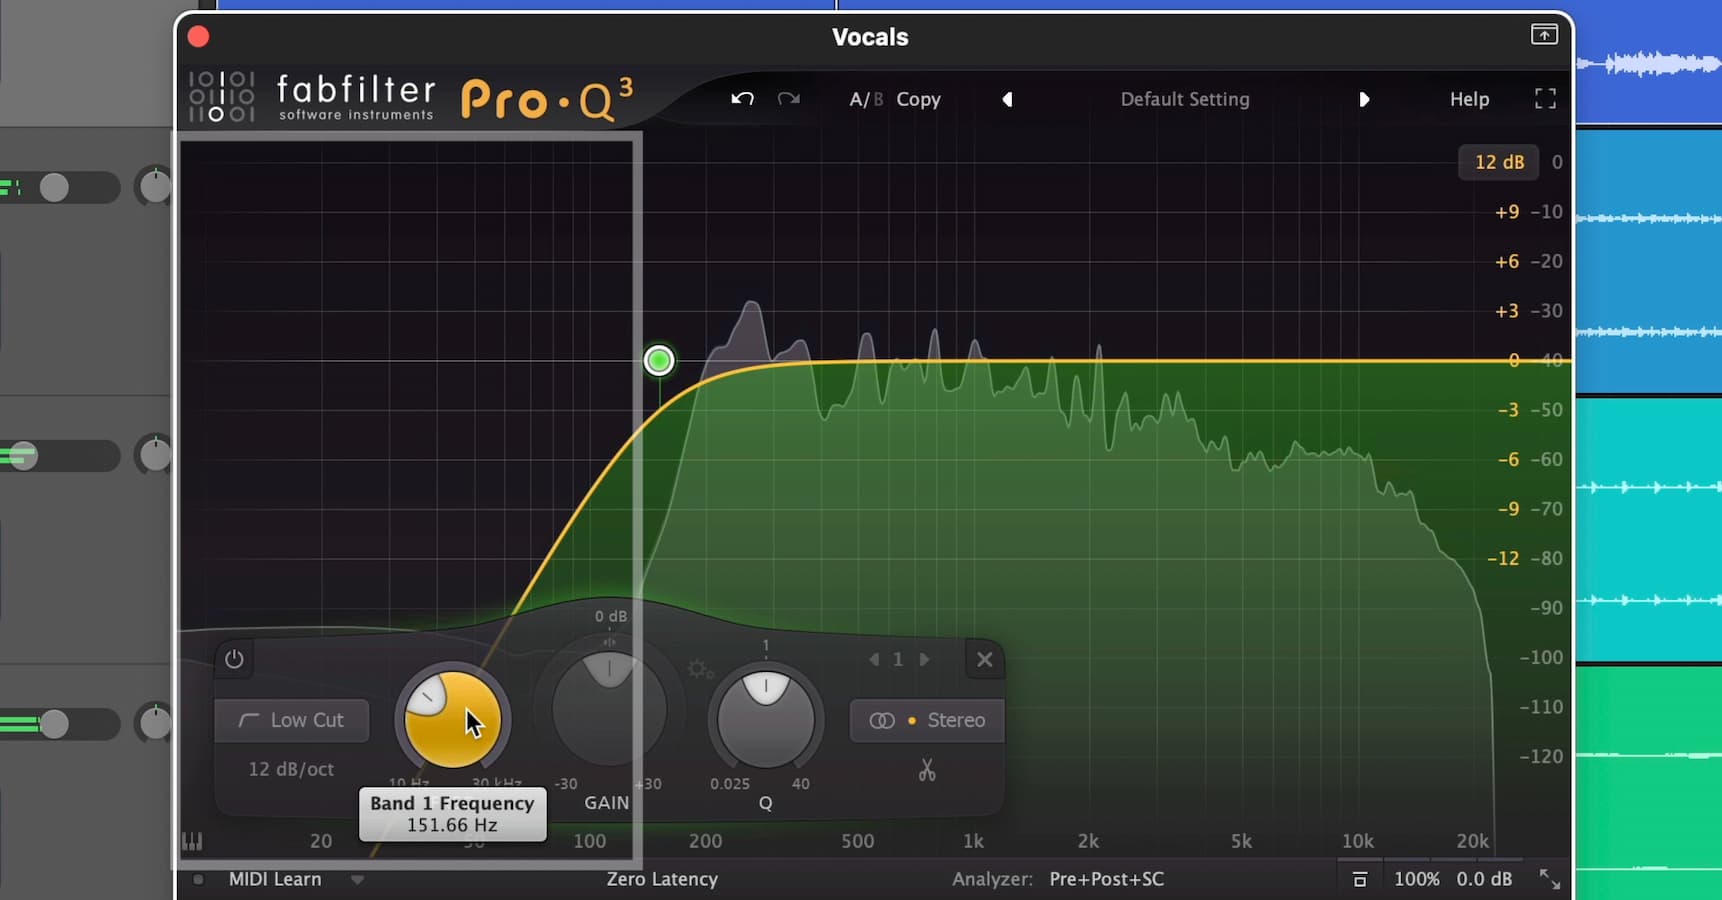This screenshot has height=900, width=1722.
Task: Open the MIDI Learn dropdown arrow
Action: click(357, 880)
